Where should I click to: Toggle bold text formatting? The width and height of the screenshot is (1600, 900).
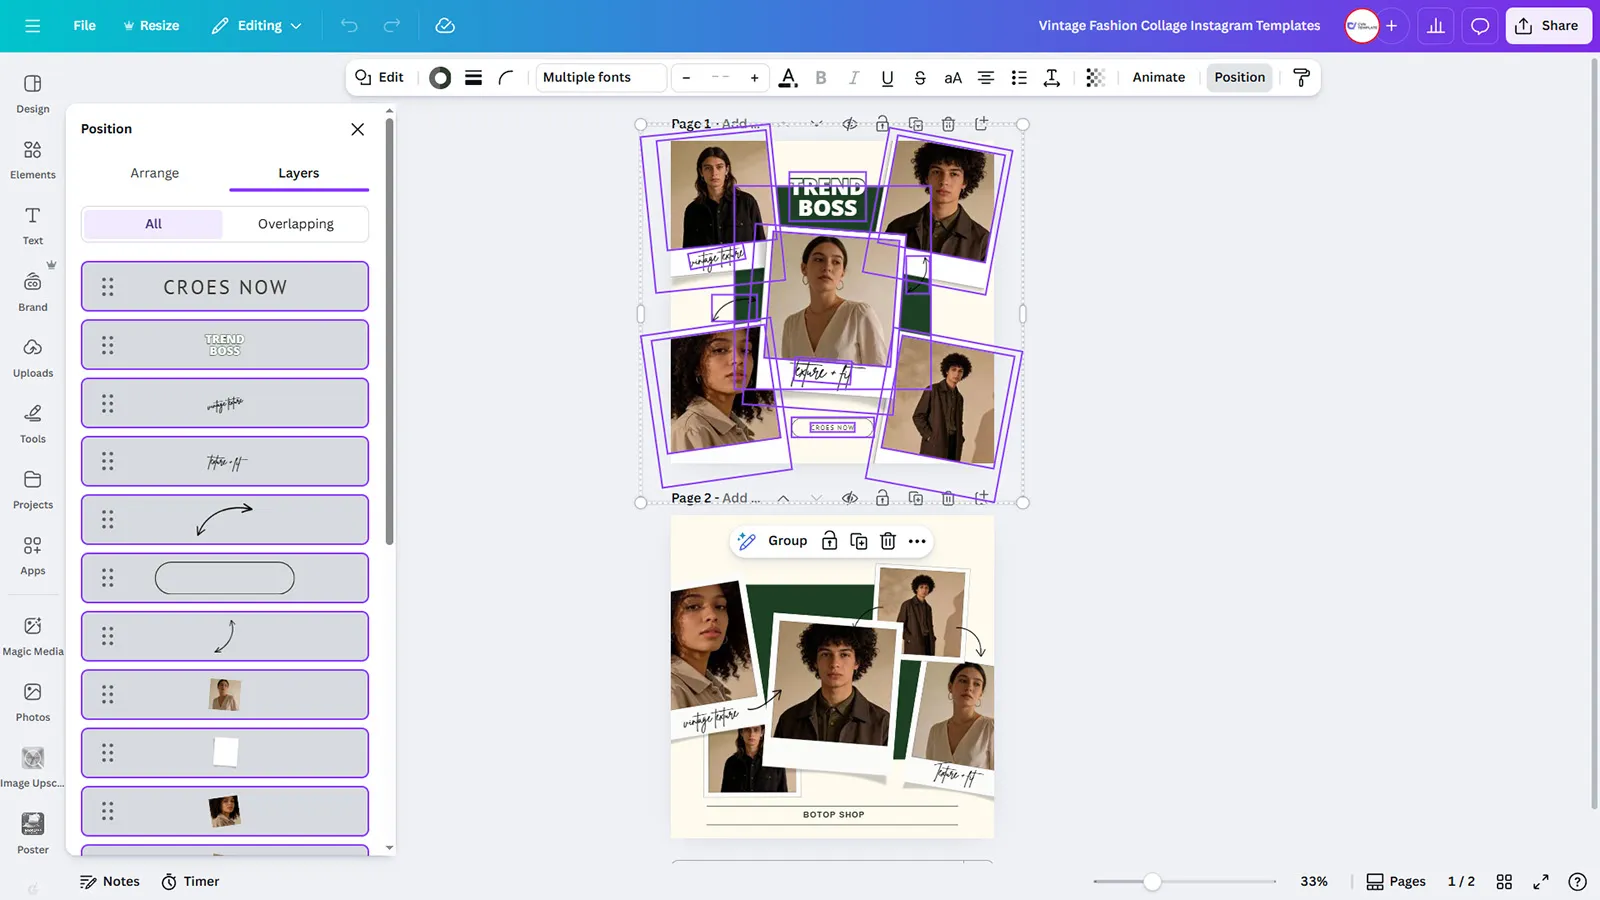(x=821, y=78)
